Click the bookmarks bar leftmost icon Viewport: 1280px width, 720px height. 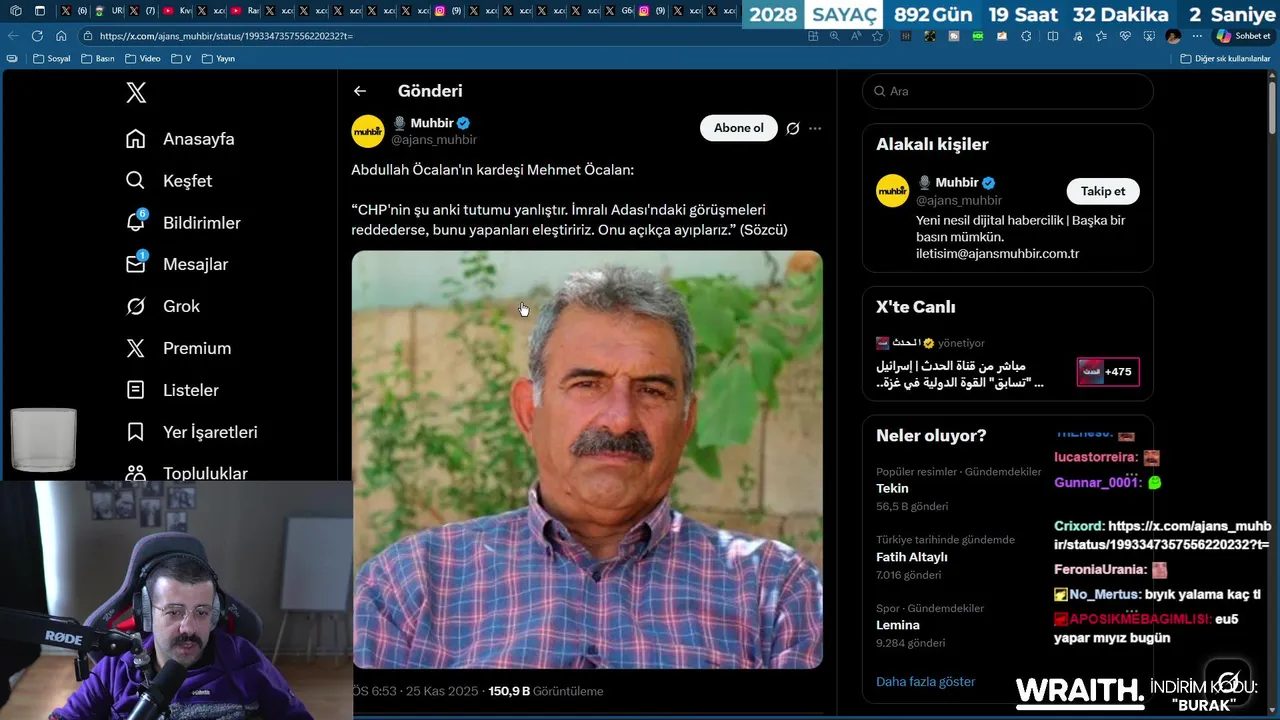pos(12,59)
